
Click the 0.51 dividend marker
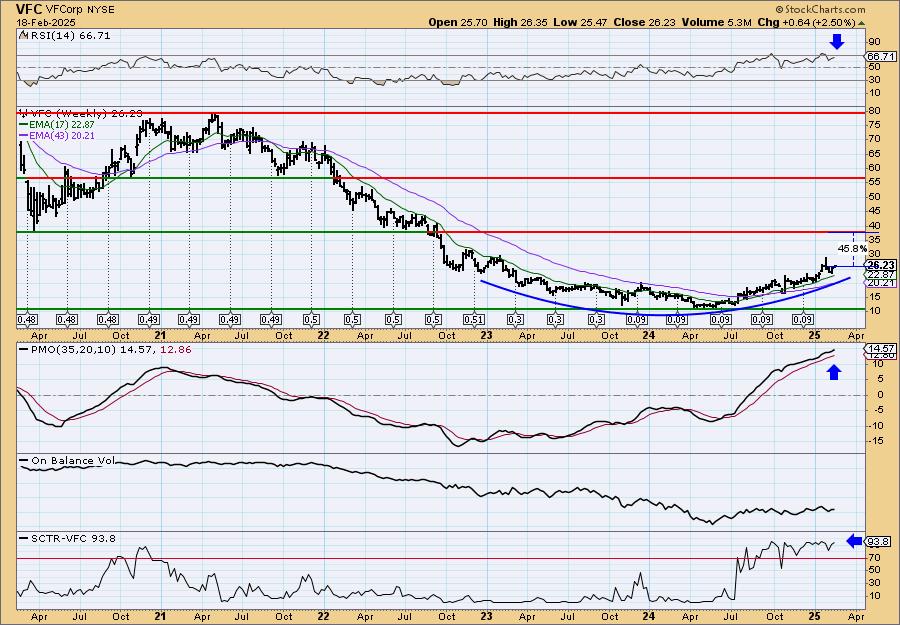[474, 319]
